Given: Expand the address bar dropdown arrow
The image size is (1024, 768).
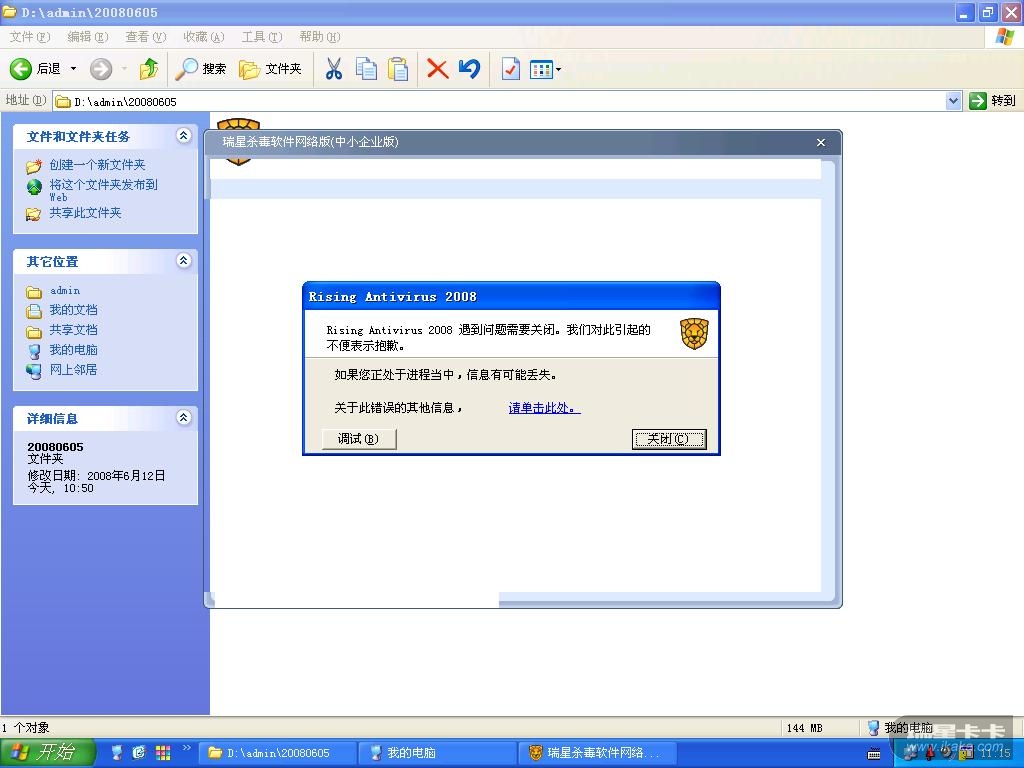Looking at the screenshot, I should [x=953, y=101].
